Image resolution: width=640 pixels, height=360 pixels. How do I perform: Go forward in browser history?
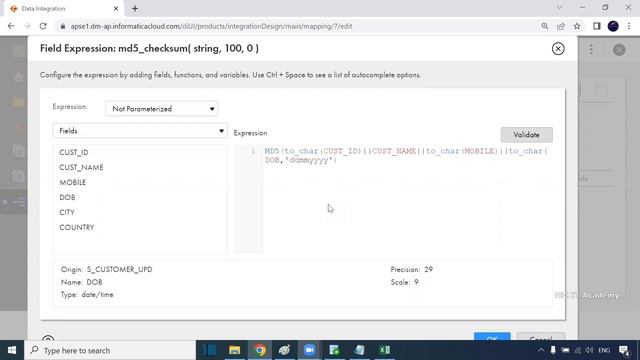(27, 26)
